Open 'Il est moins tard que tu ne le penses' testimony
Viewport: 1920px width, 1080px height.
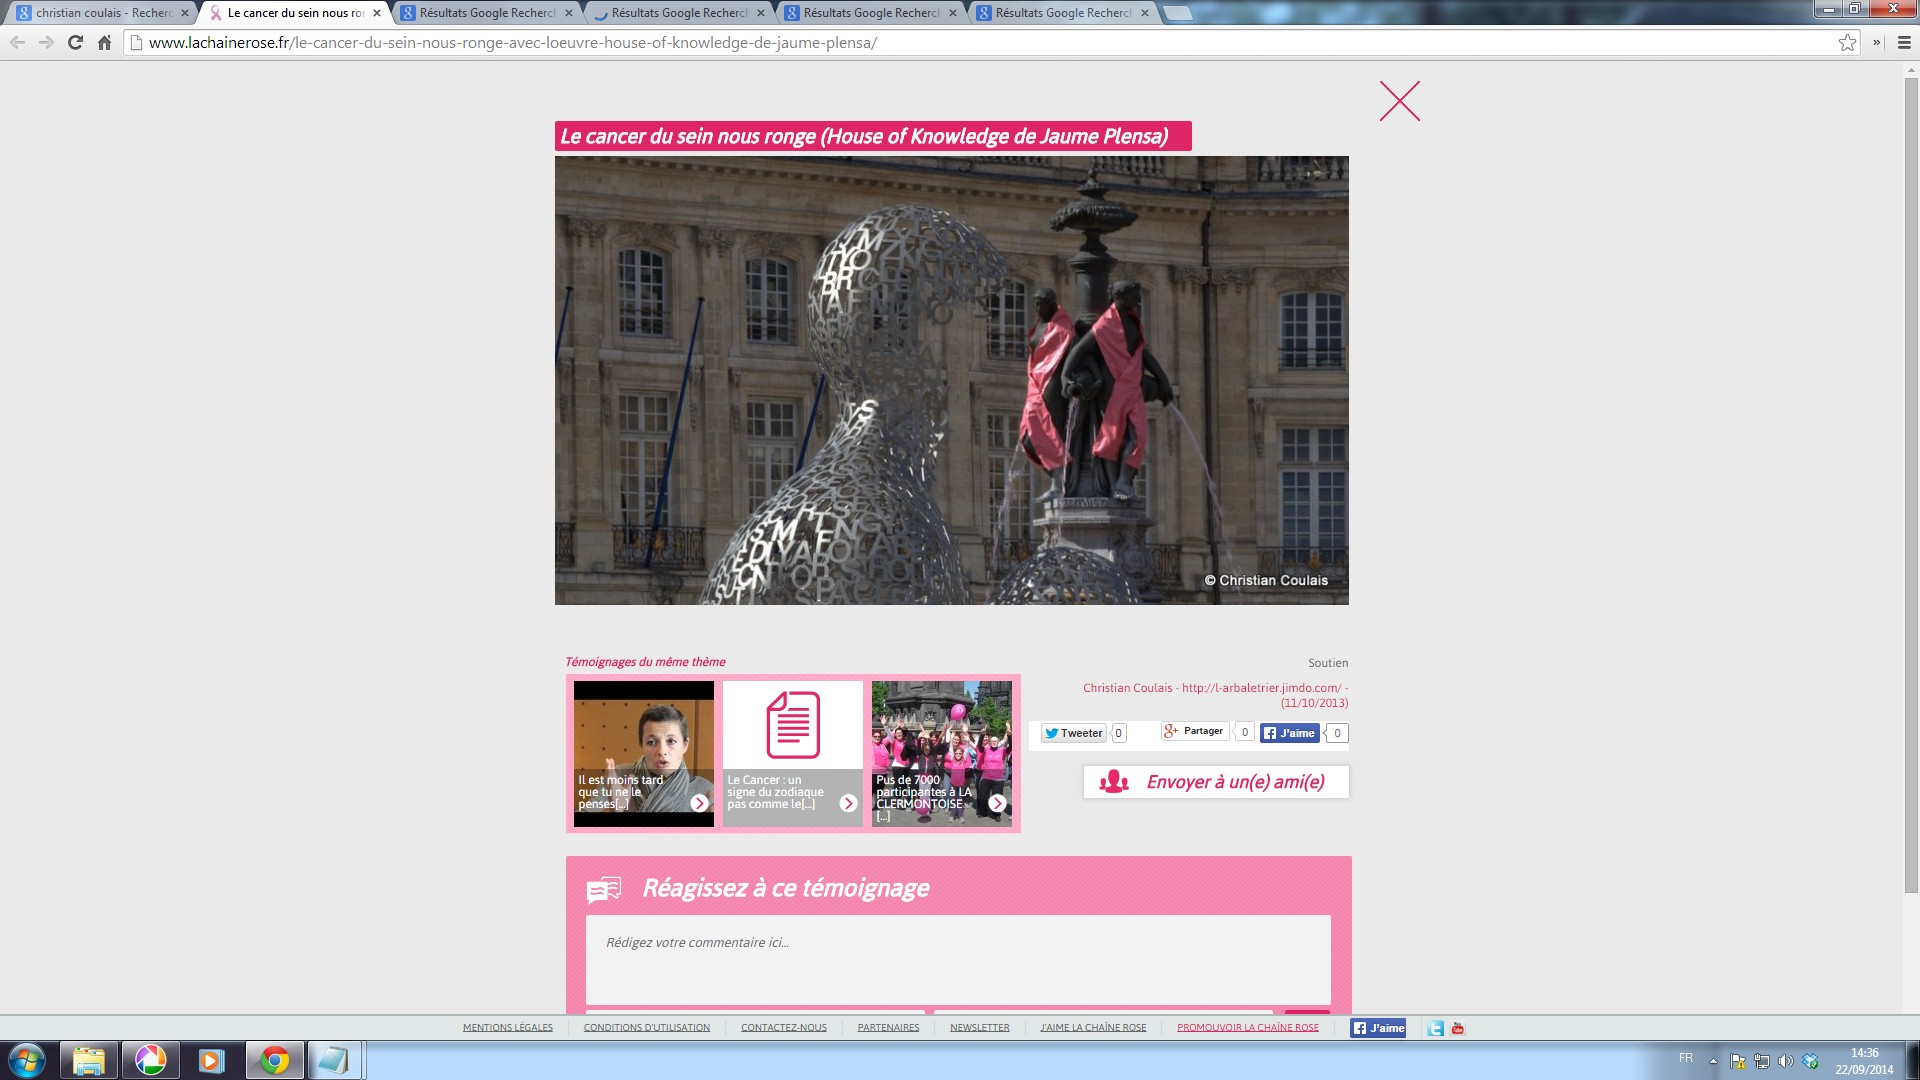[x=643, y=754]
